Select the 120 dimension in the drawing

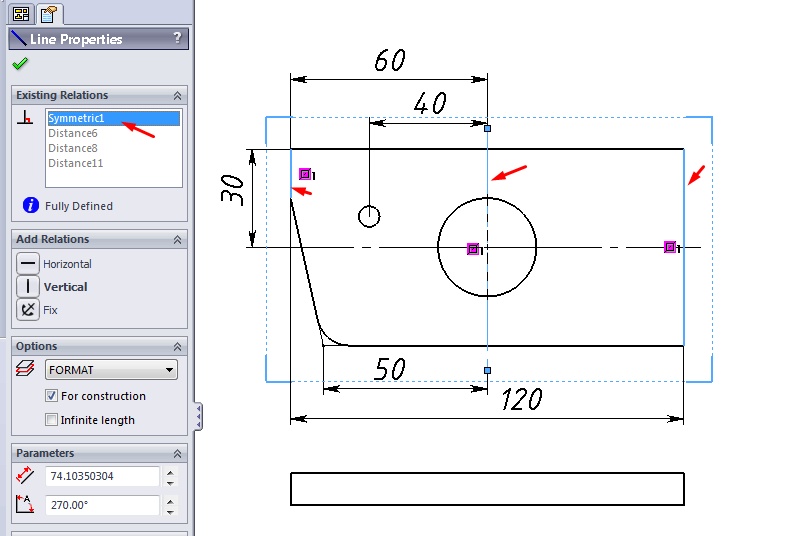(x=522, y=399)
